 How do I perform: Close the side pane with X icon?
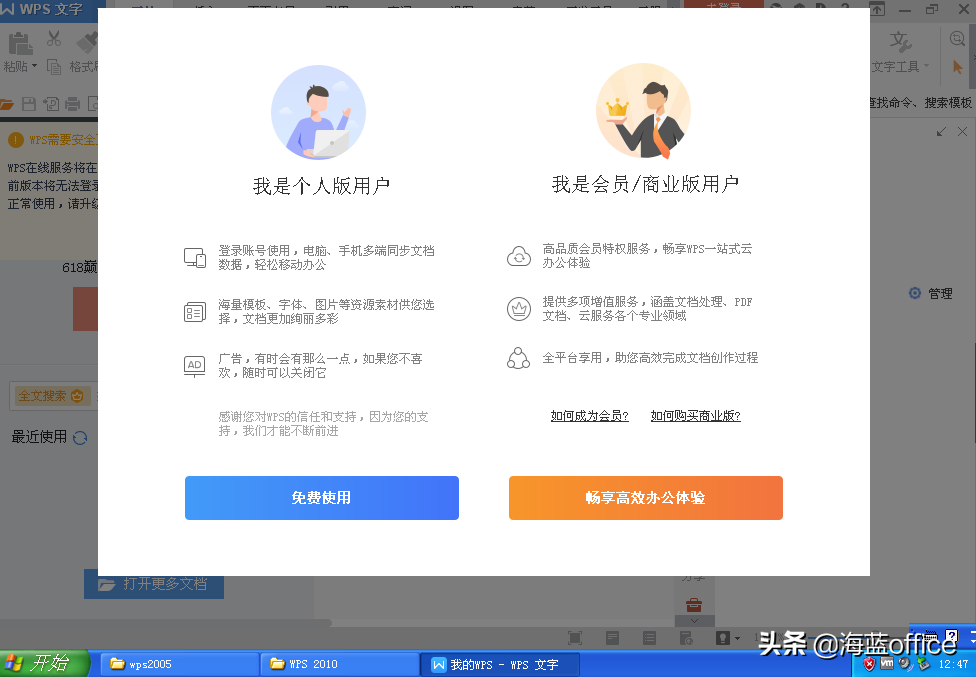tap(962, 131)
